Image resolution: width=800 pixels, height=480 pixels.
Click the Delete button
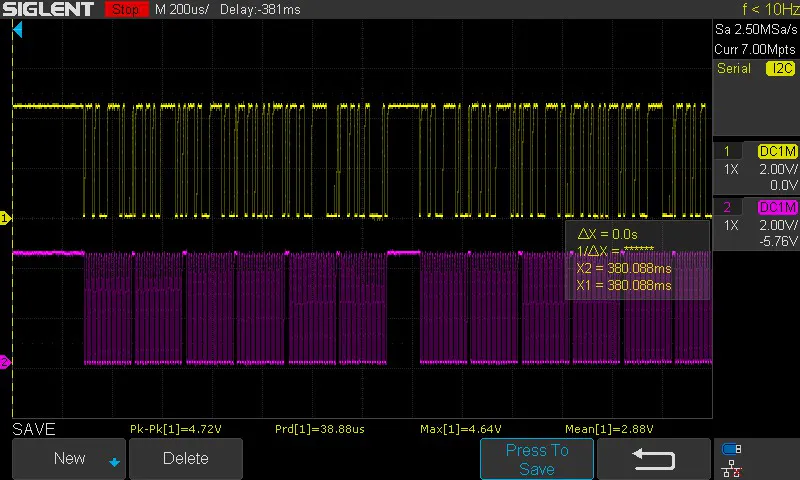186,459
